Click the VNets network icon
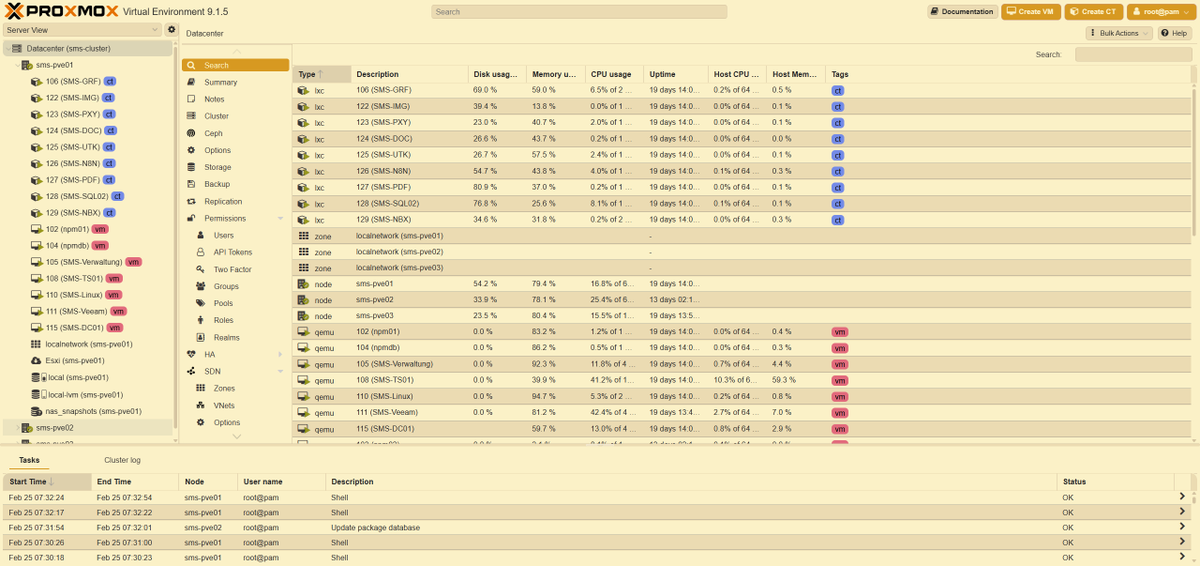The image size is (1200, 566). 201,405
